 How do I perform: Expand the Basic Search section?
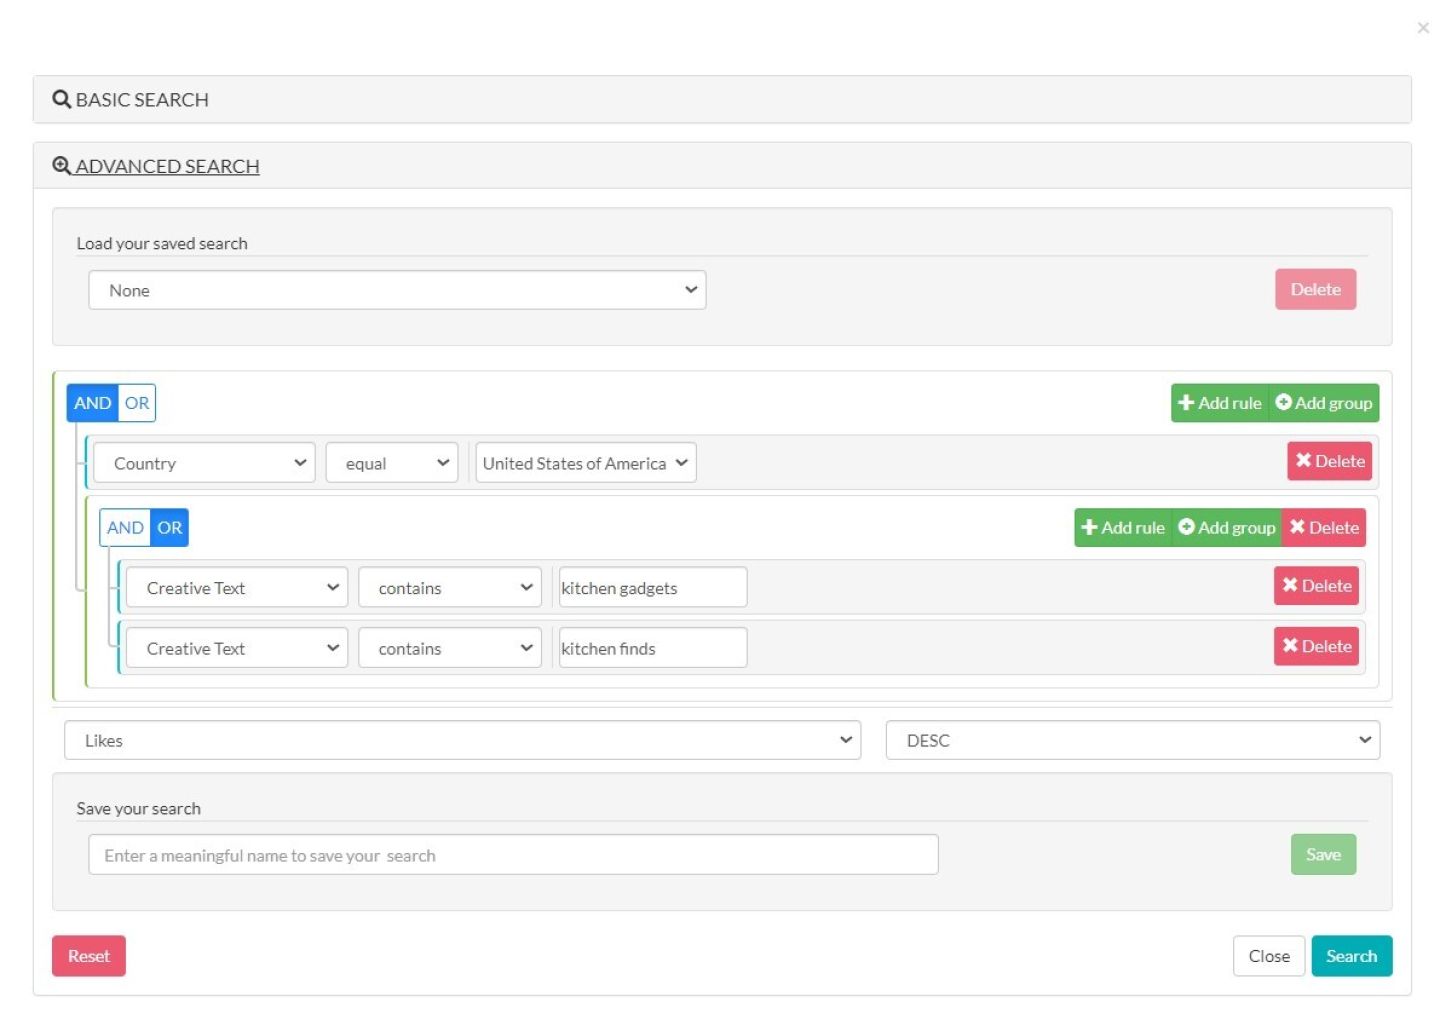(x=142, y=100)
